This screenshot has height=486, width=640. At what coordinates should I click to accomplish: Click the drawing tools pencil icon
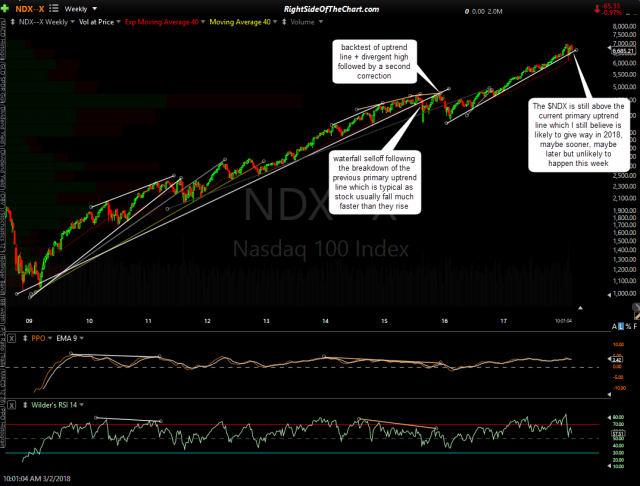[636, 316]
